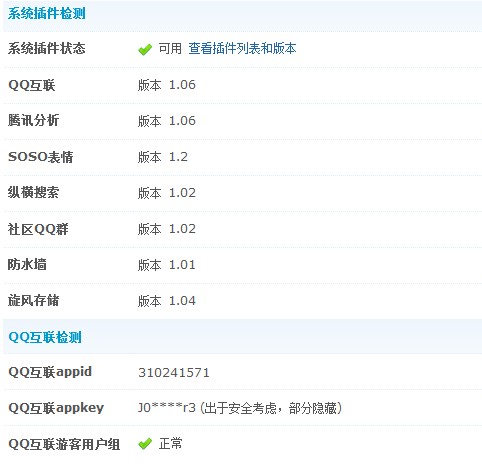Click the 社区QQ群 plugin label
This screenshot has width=482, height=468.
[38, 229]
